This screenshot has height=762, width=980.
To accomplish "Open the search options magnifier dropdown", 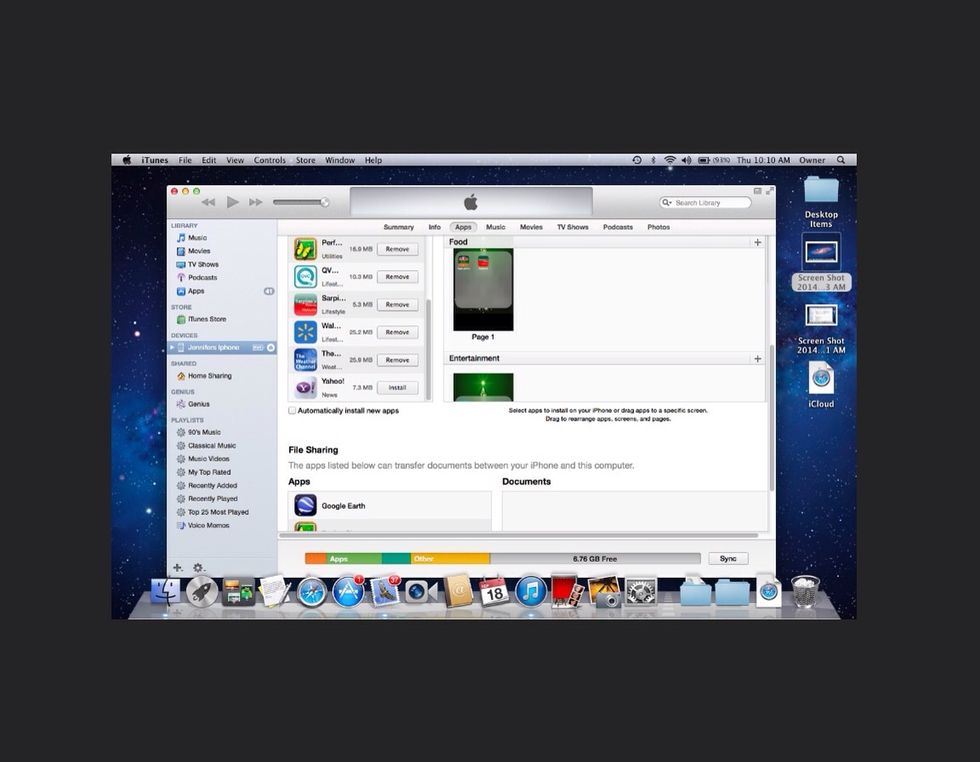I will (667, 203).
